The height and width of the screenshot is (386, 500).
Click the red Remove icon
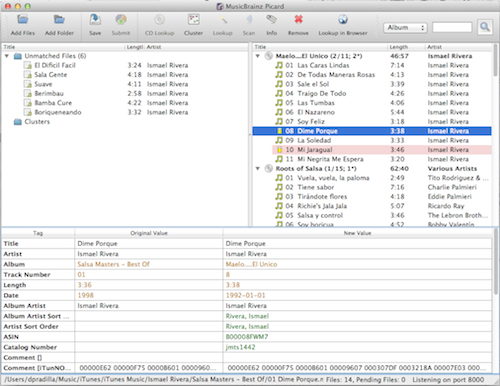[x=298, y=20]
